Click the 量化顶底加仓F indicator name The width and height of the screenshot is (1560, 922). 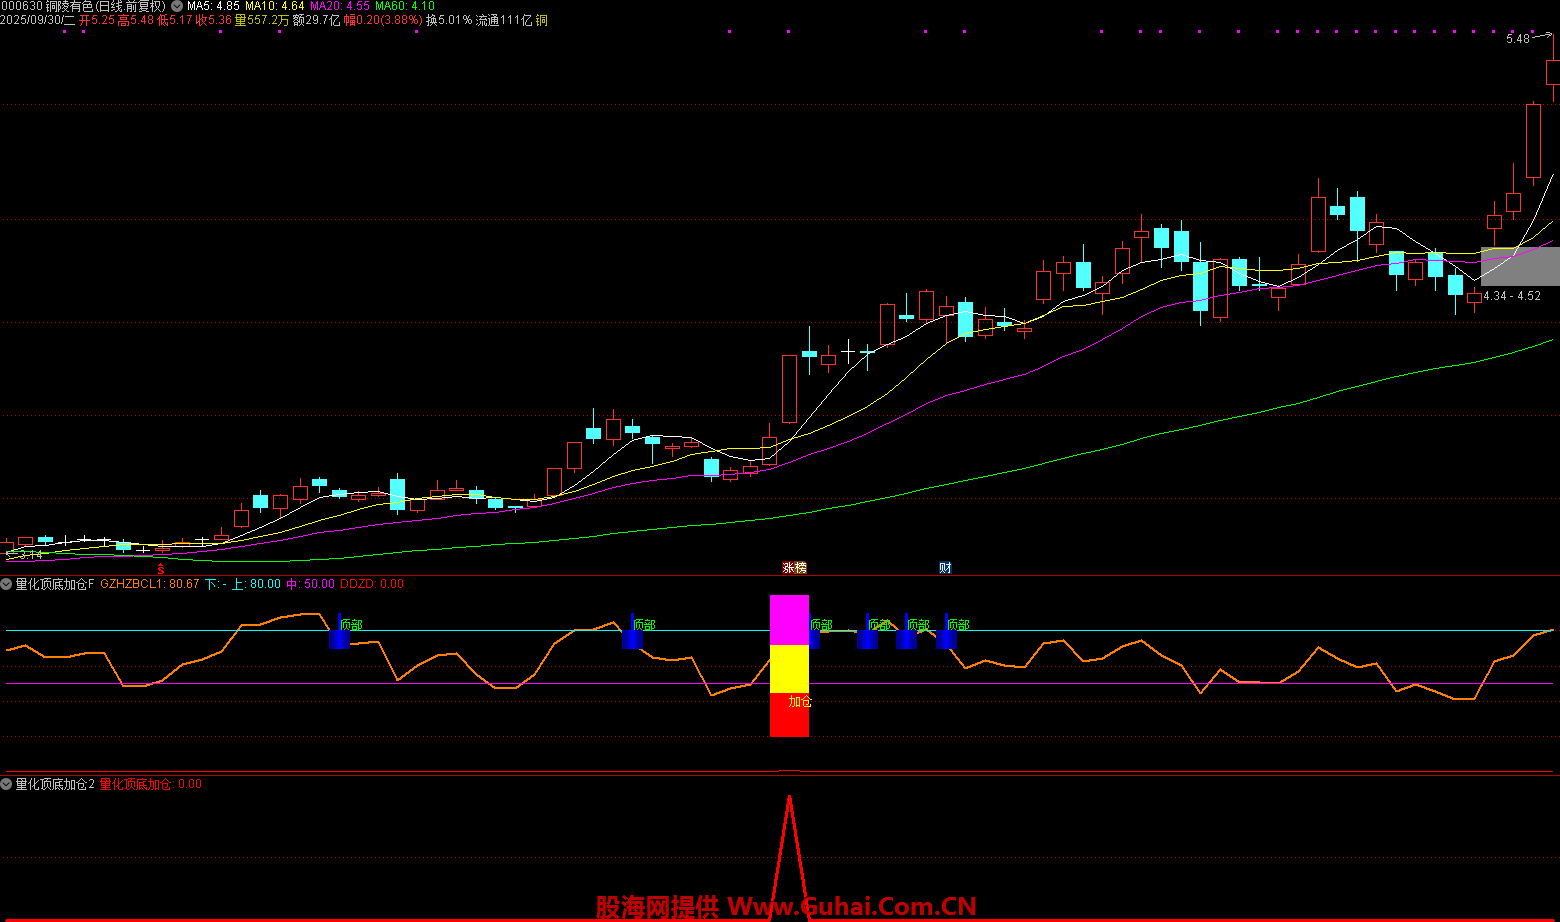pyautogui.click(x=55, y=584)
